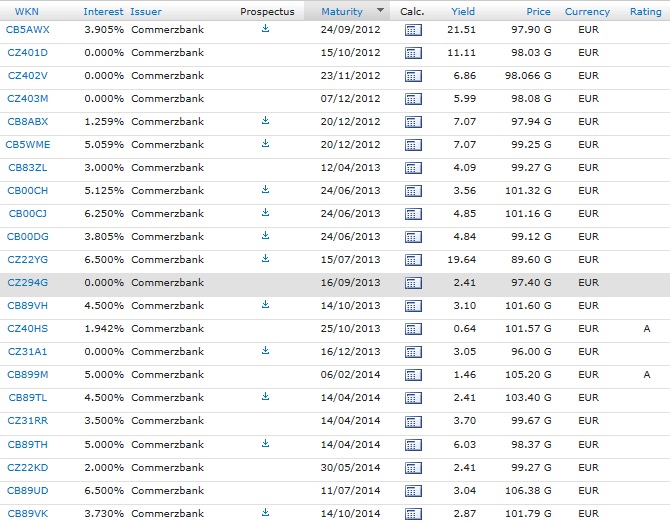
Task: Sort the table by Interest column
Action: pos(103,12)
